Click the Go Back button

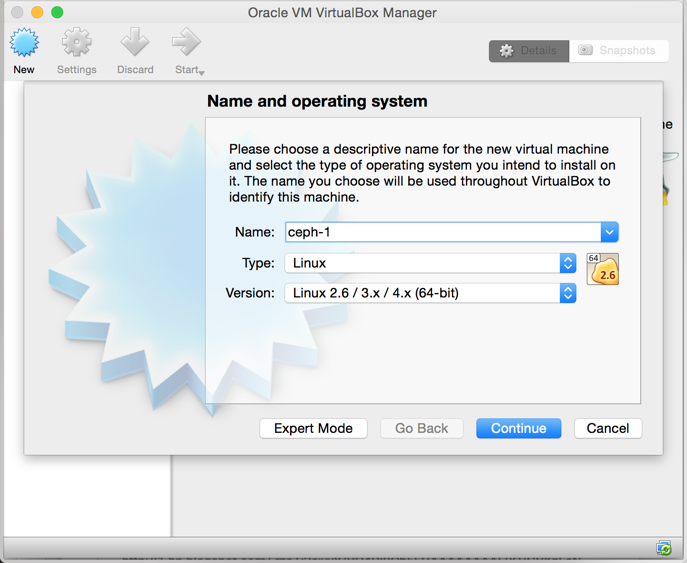pos(421,428)
